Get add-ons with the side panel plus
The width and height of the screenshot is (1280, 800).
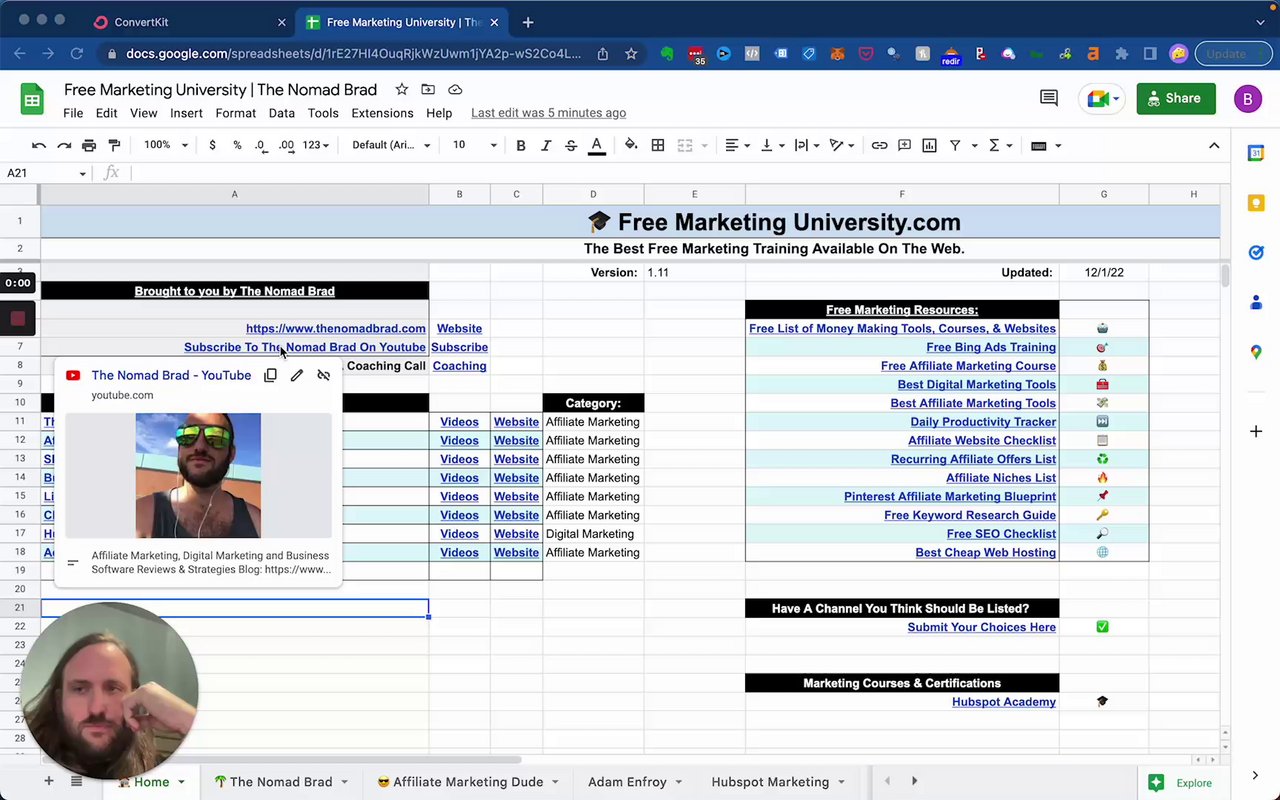pos(1256,431)
